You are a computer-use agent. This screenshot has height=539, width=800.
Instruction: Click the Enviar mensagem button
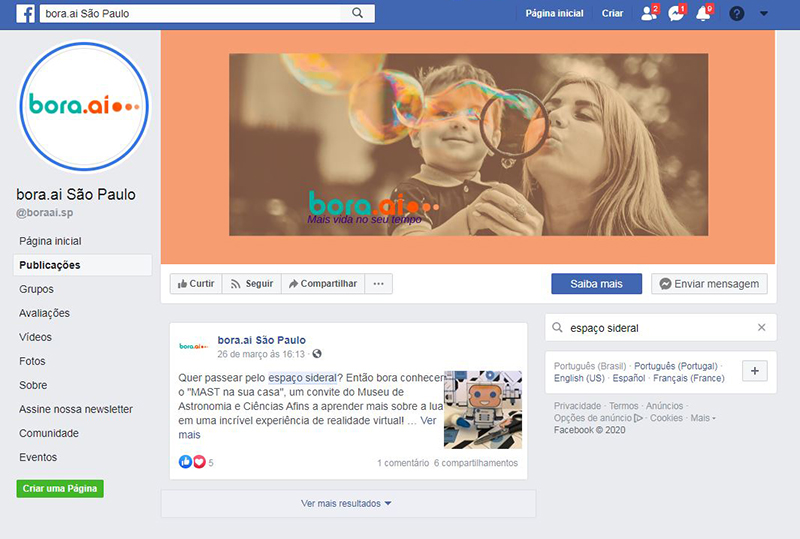709,284
